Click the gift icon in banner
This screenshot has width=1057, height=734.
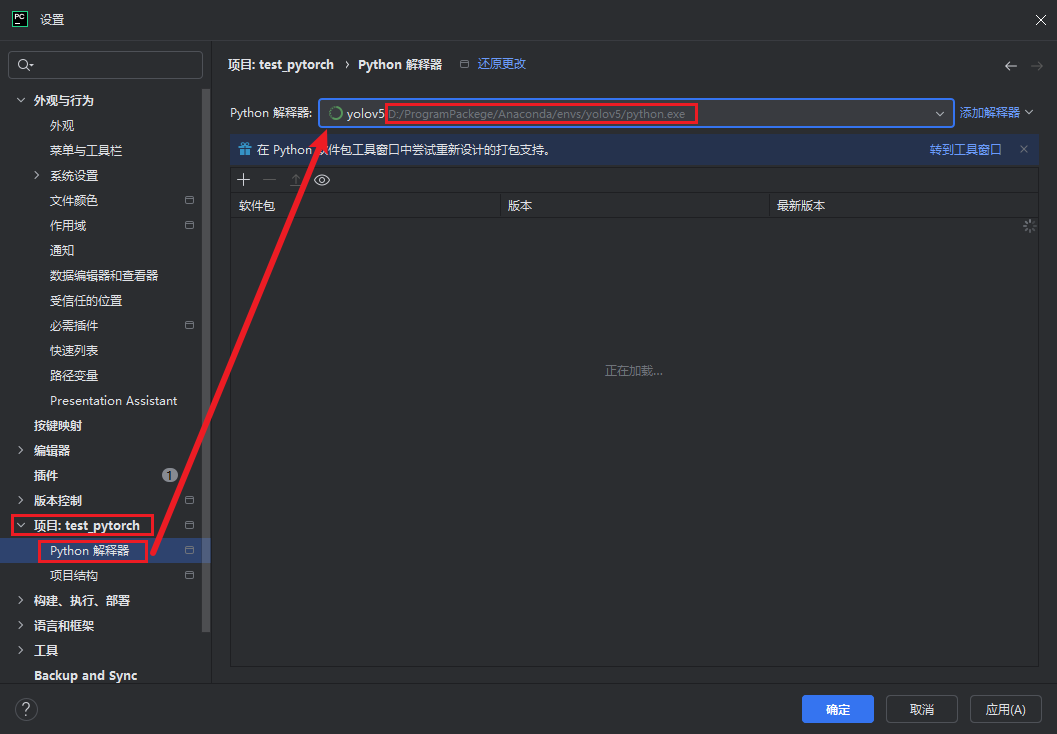244,149
